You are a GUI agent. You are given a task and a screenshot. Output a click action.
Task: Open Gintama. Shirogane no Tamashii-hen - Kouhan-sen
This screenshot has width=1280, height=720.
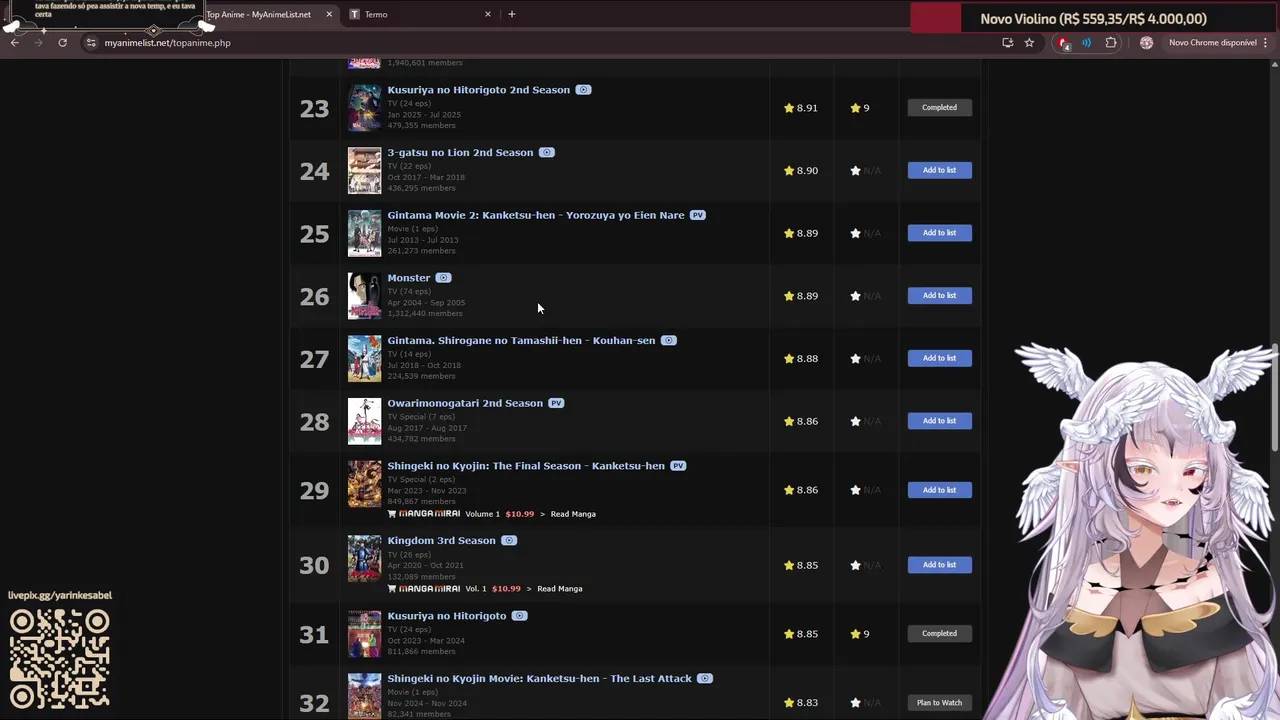pos(521,341)
